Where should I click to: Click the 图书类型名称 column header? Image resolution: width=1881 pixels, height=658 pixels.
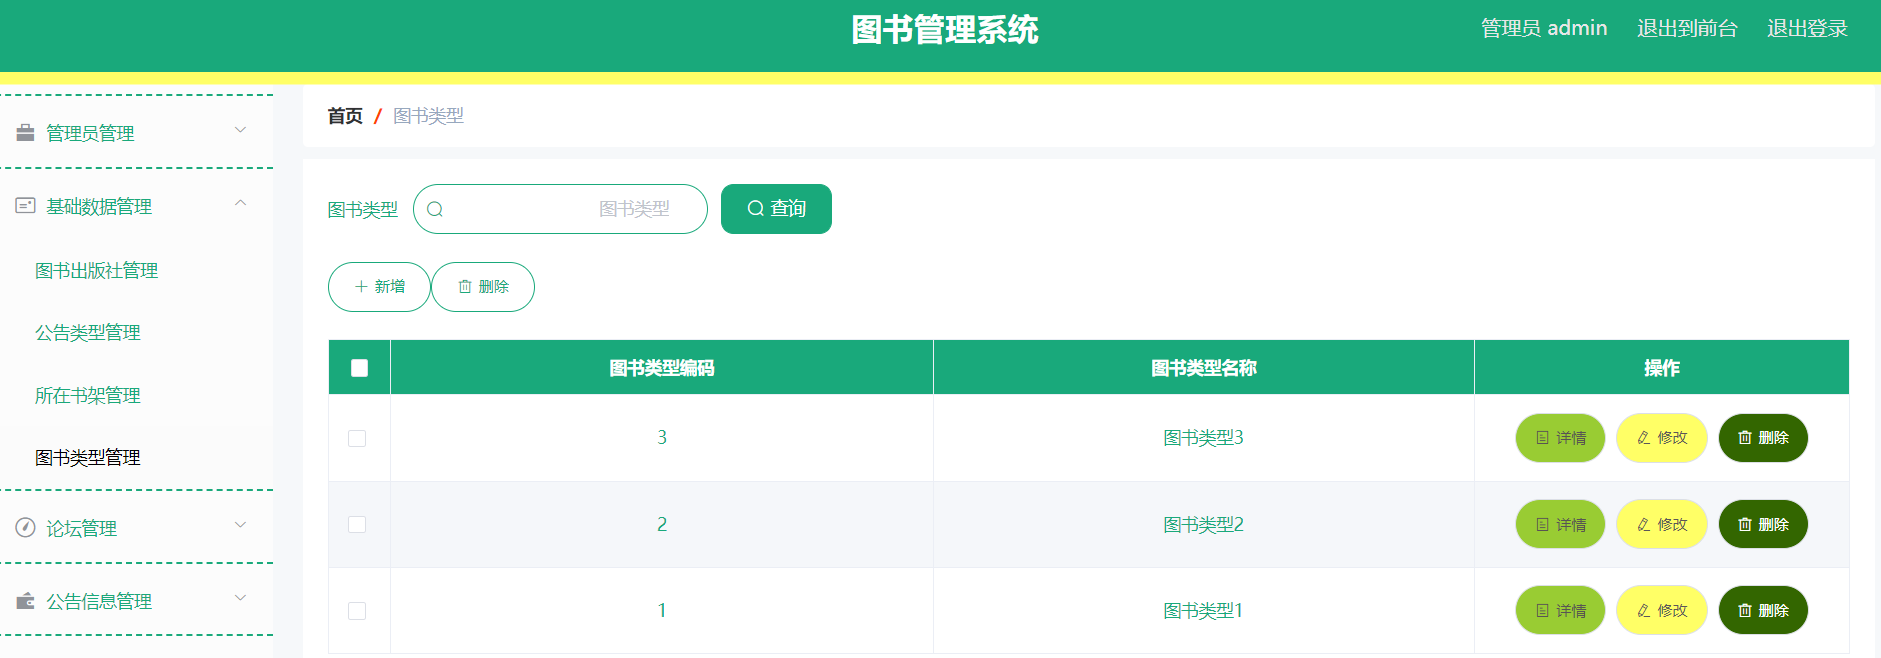click(x=1204, y=368)
